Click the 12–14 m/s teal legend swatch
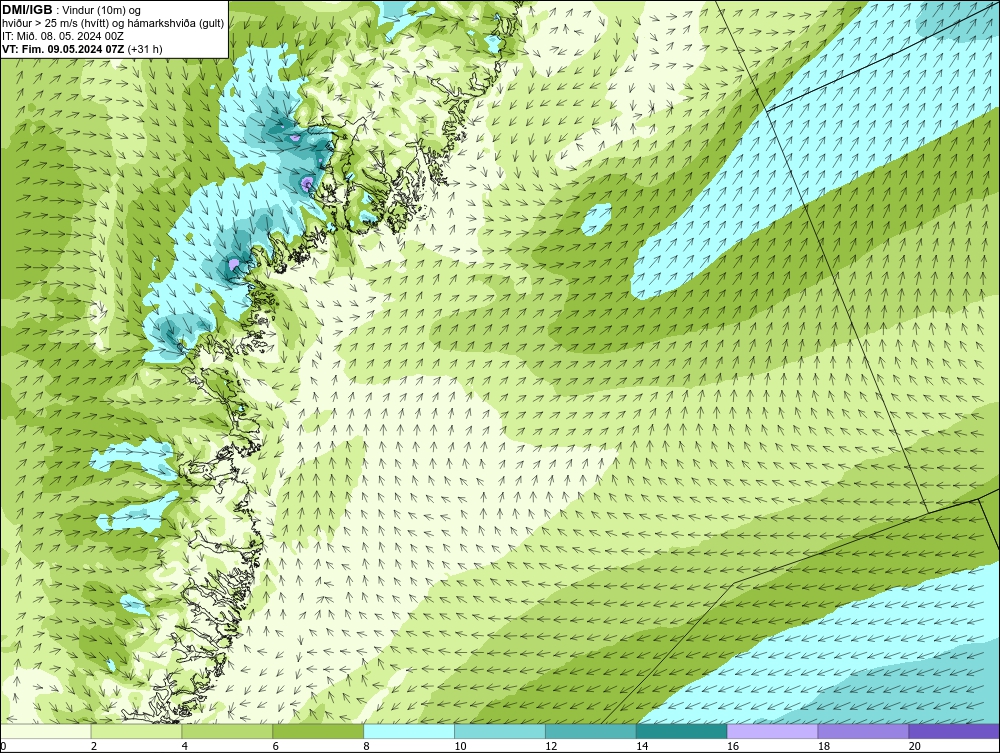Image resolution: width=1000 pixels, height=753 pixels. (591, 731)
